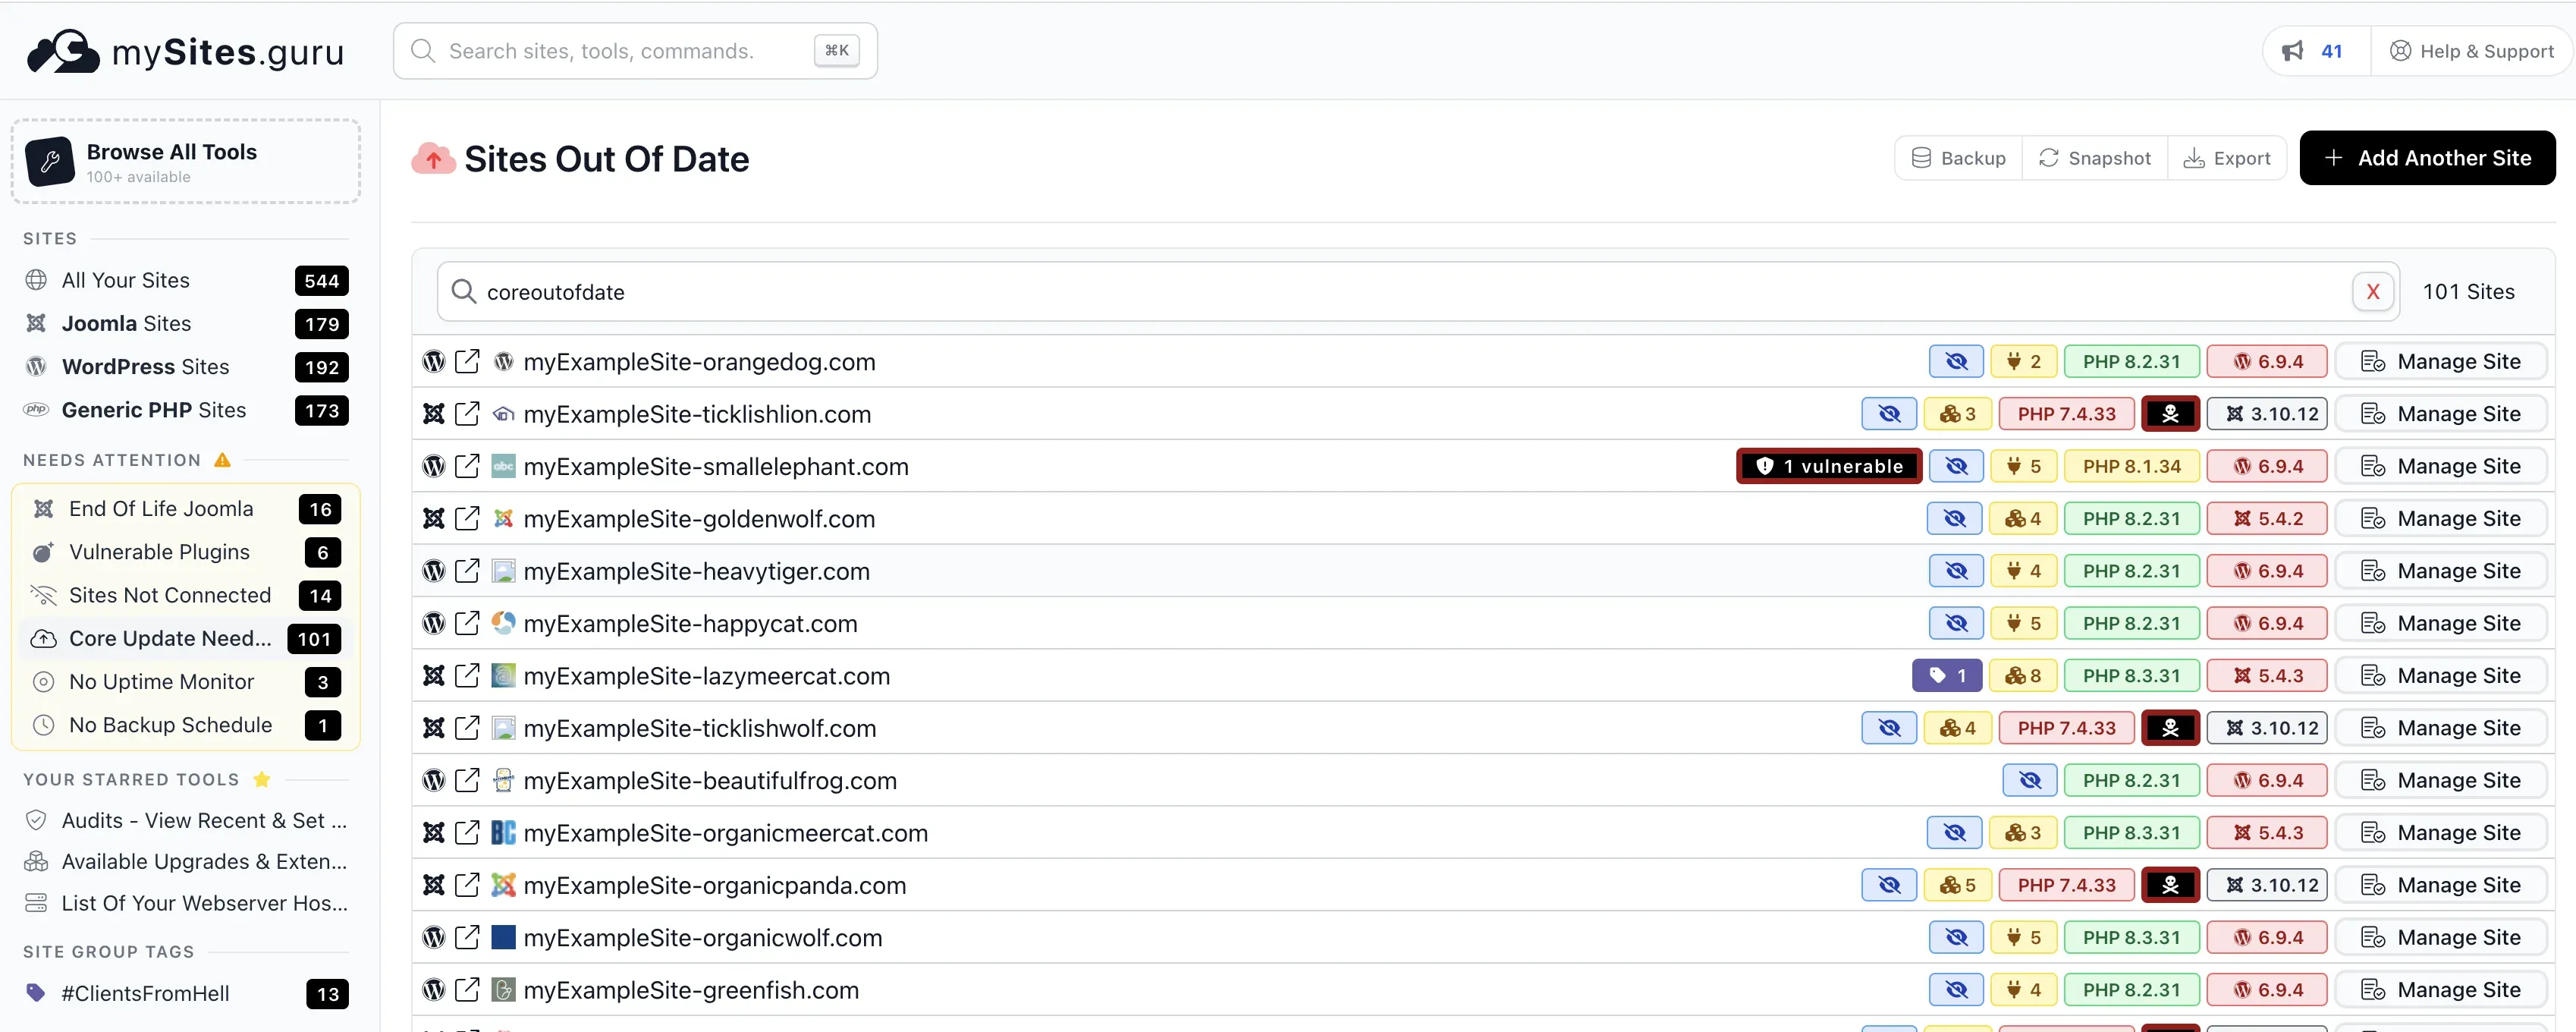This screenshot has height=1032, width=2576.
Task: Click Add Another Site
Action: [x=2427, y=158]
